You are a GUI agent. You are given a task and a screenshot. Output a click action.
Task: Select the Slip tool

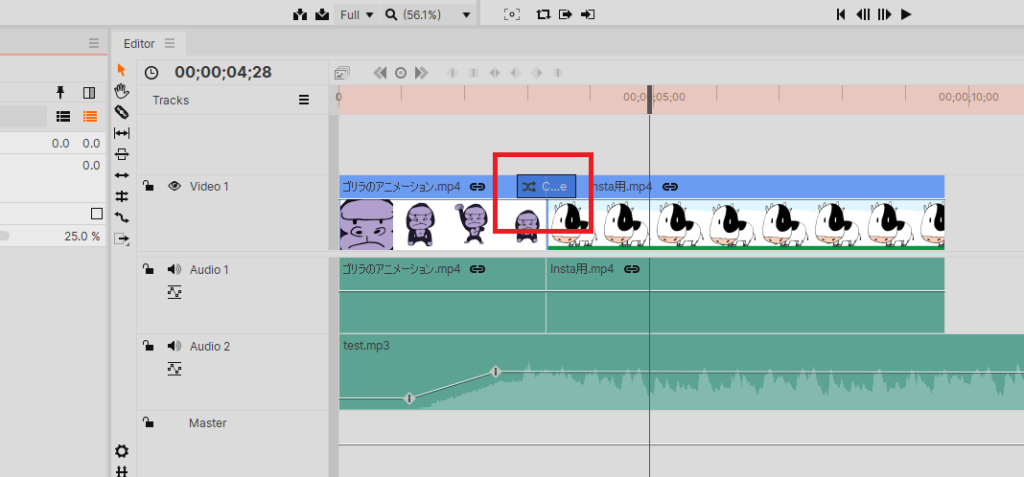(x=121, y=133)
